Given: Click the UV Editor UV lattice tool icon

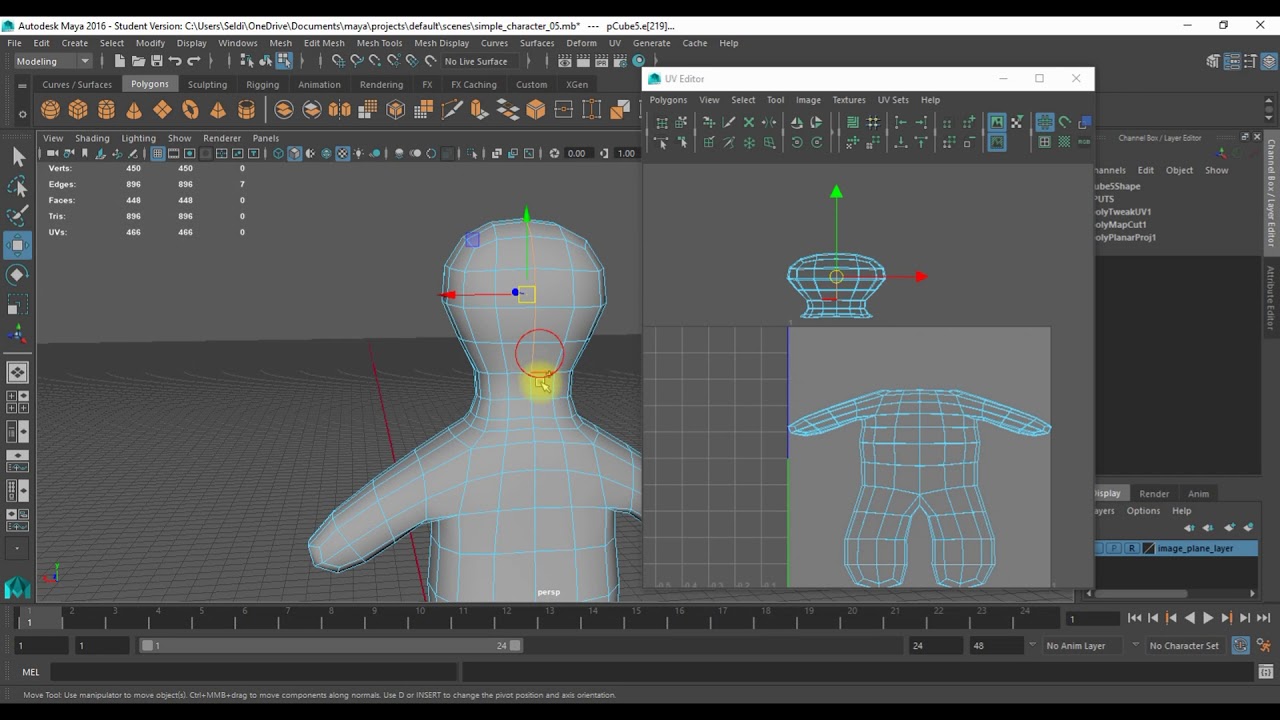Looking at the screenshot, I should point(660,122).
